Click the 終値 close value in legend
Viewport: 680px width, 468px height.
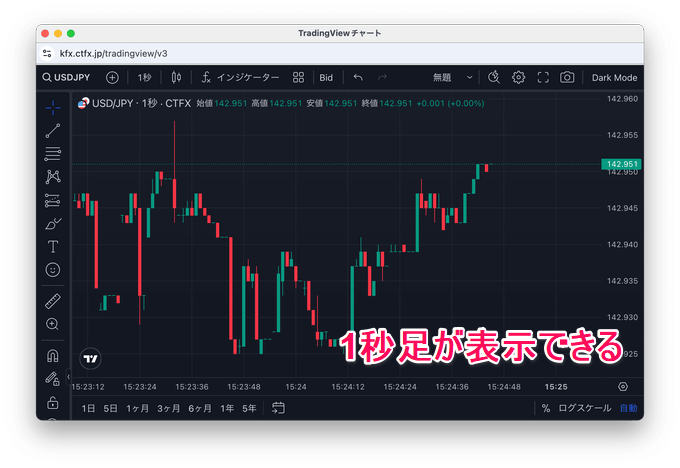[387, 103]
